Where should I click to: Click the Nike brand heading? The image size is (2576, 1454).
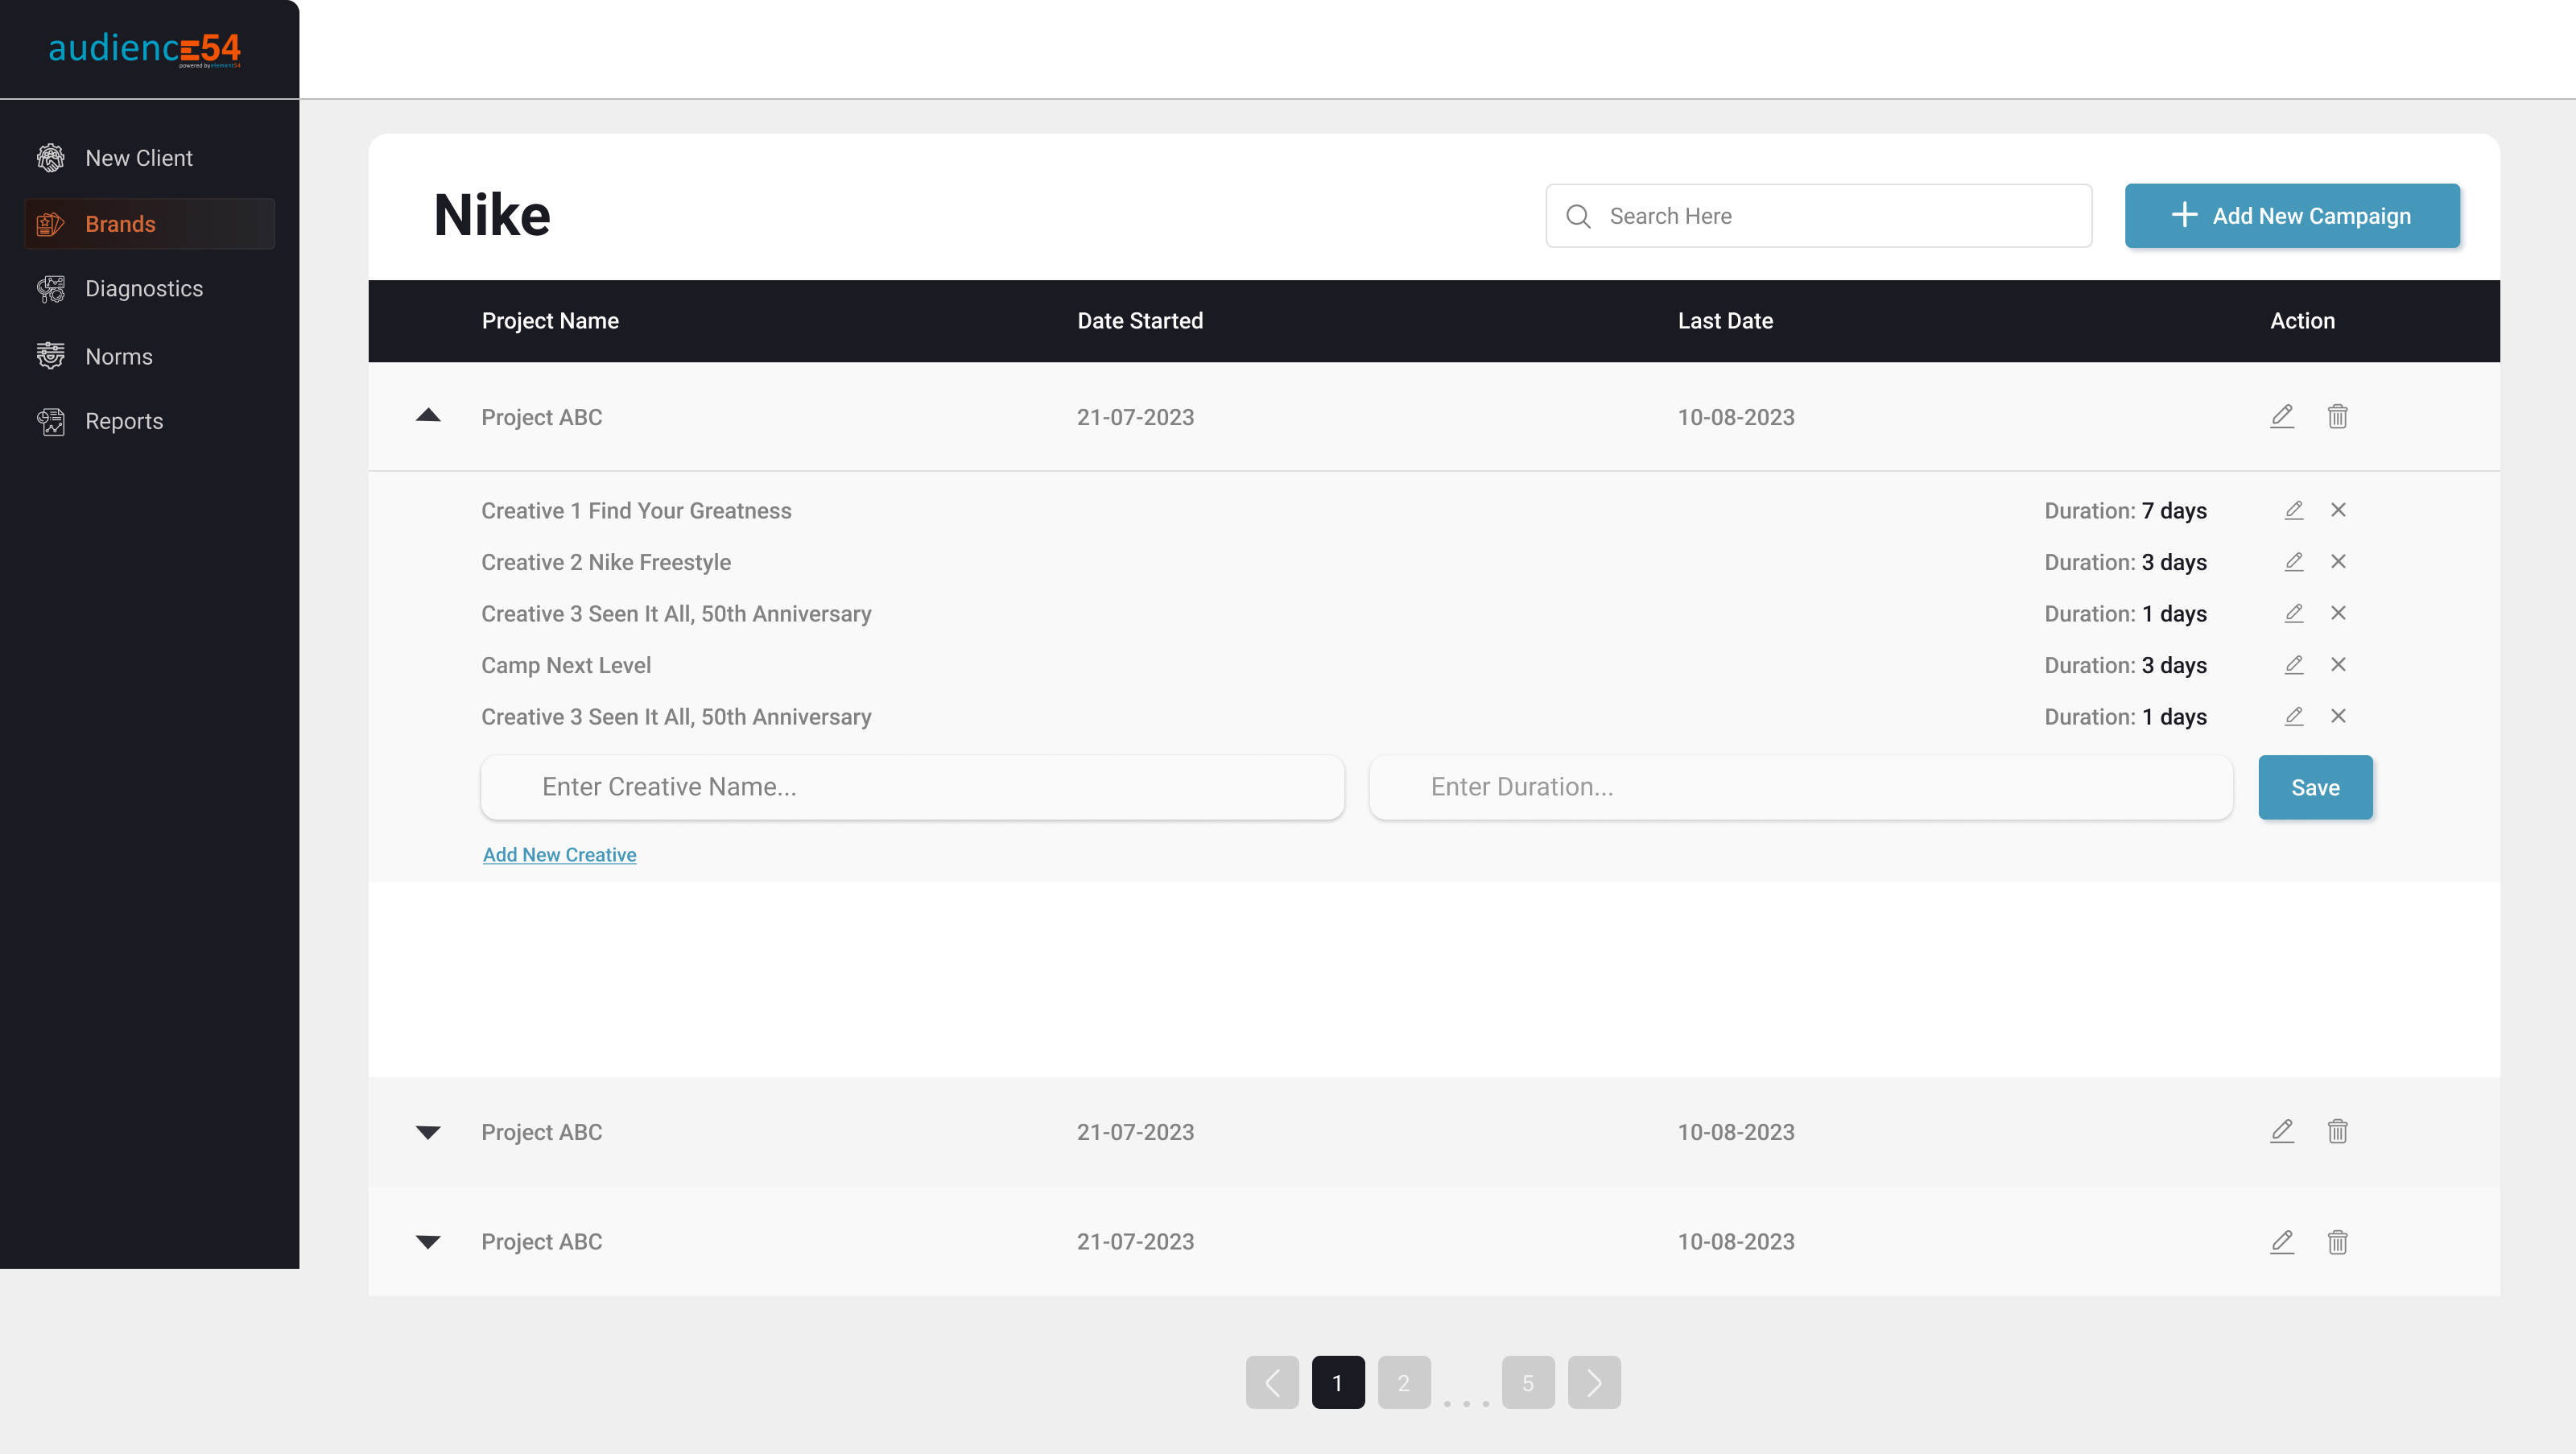(492, 215)
